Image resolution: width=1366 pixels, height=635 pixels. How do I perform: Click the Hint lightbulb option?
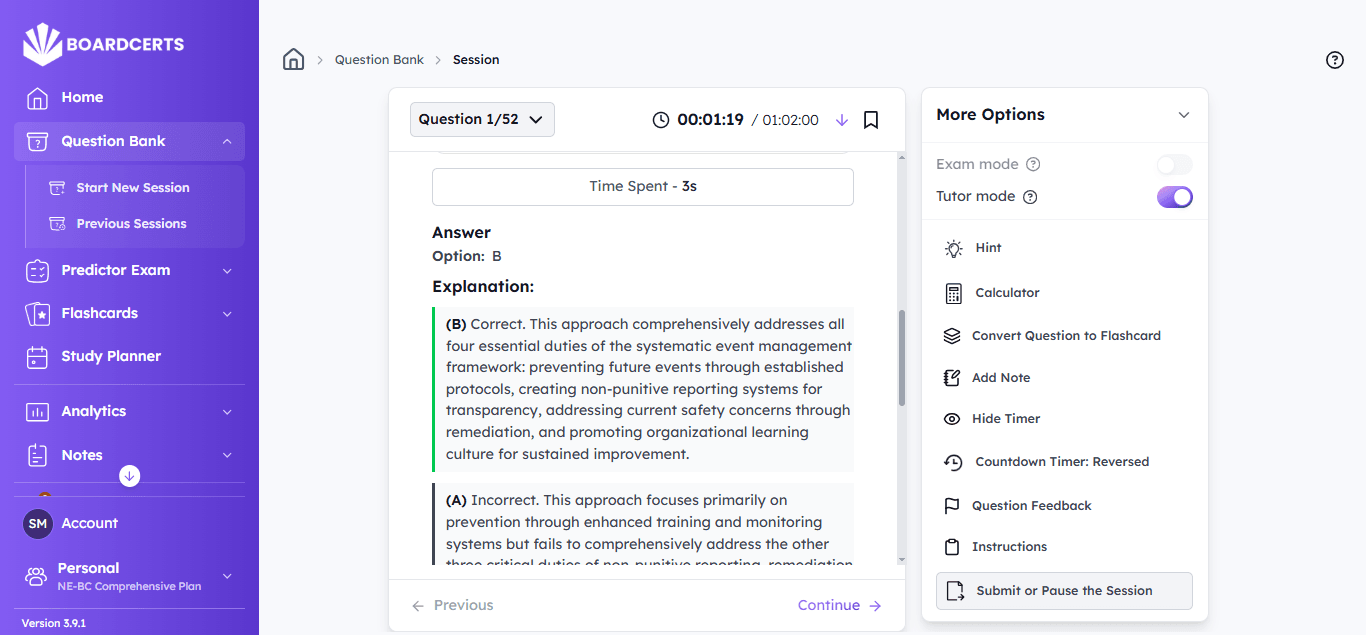coord(987,248)
